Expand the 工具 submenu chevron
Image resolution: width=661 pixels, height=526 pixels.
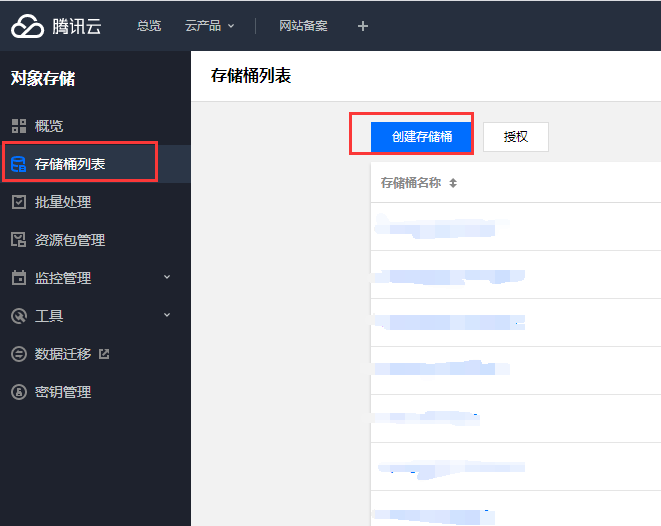pos(167,315)
